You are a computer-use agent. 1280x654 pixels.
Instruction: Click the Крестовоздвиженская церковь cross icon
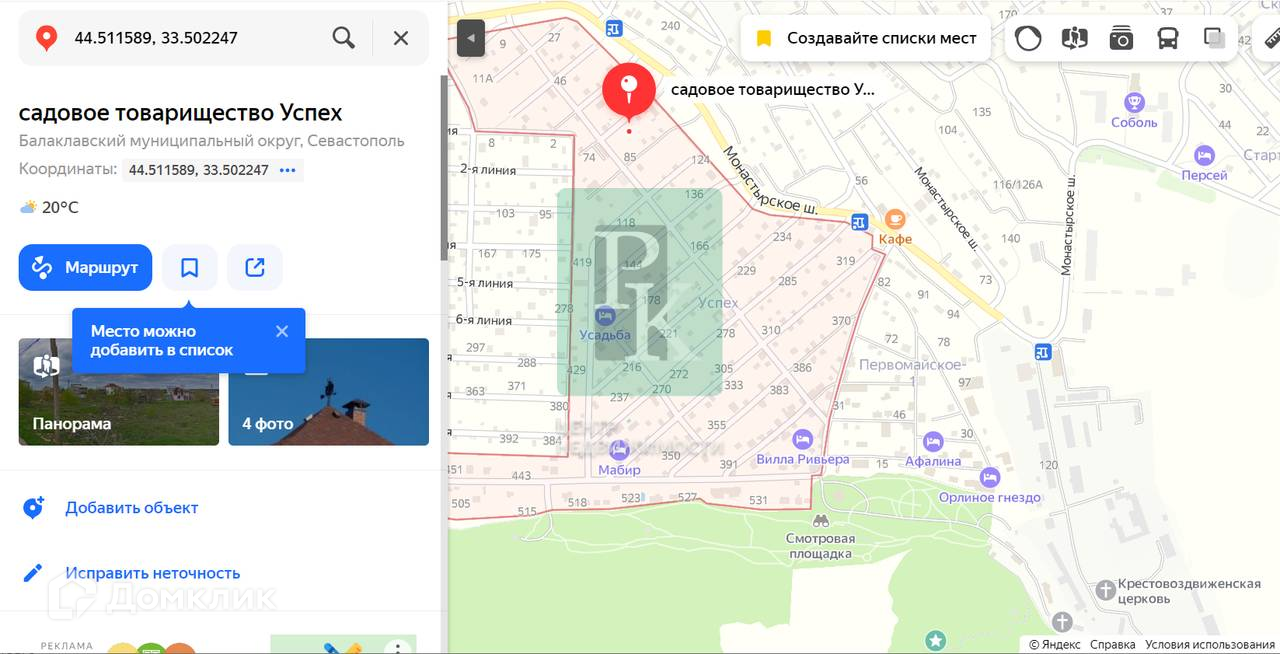pos(1105,590)
